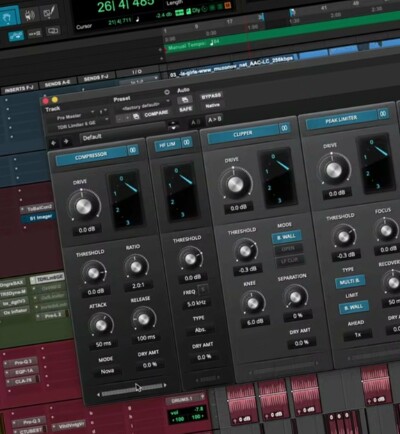Click the redo arrow in the plugin toolbar
The height and width of the screenshot is (434, 400).
pos(66,142)
